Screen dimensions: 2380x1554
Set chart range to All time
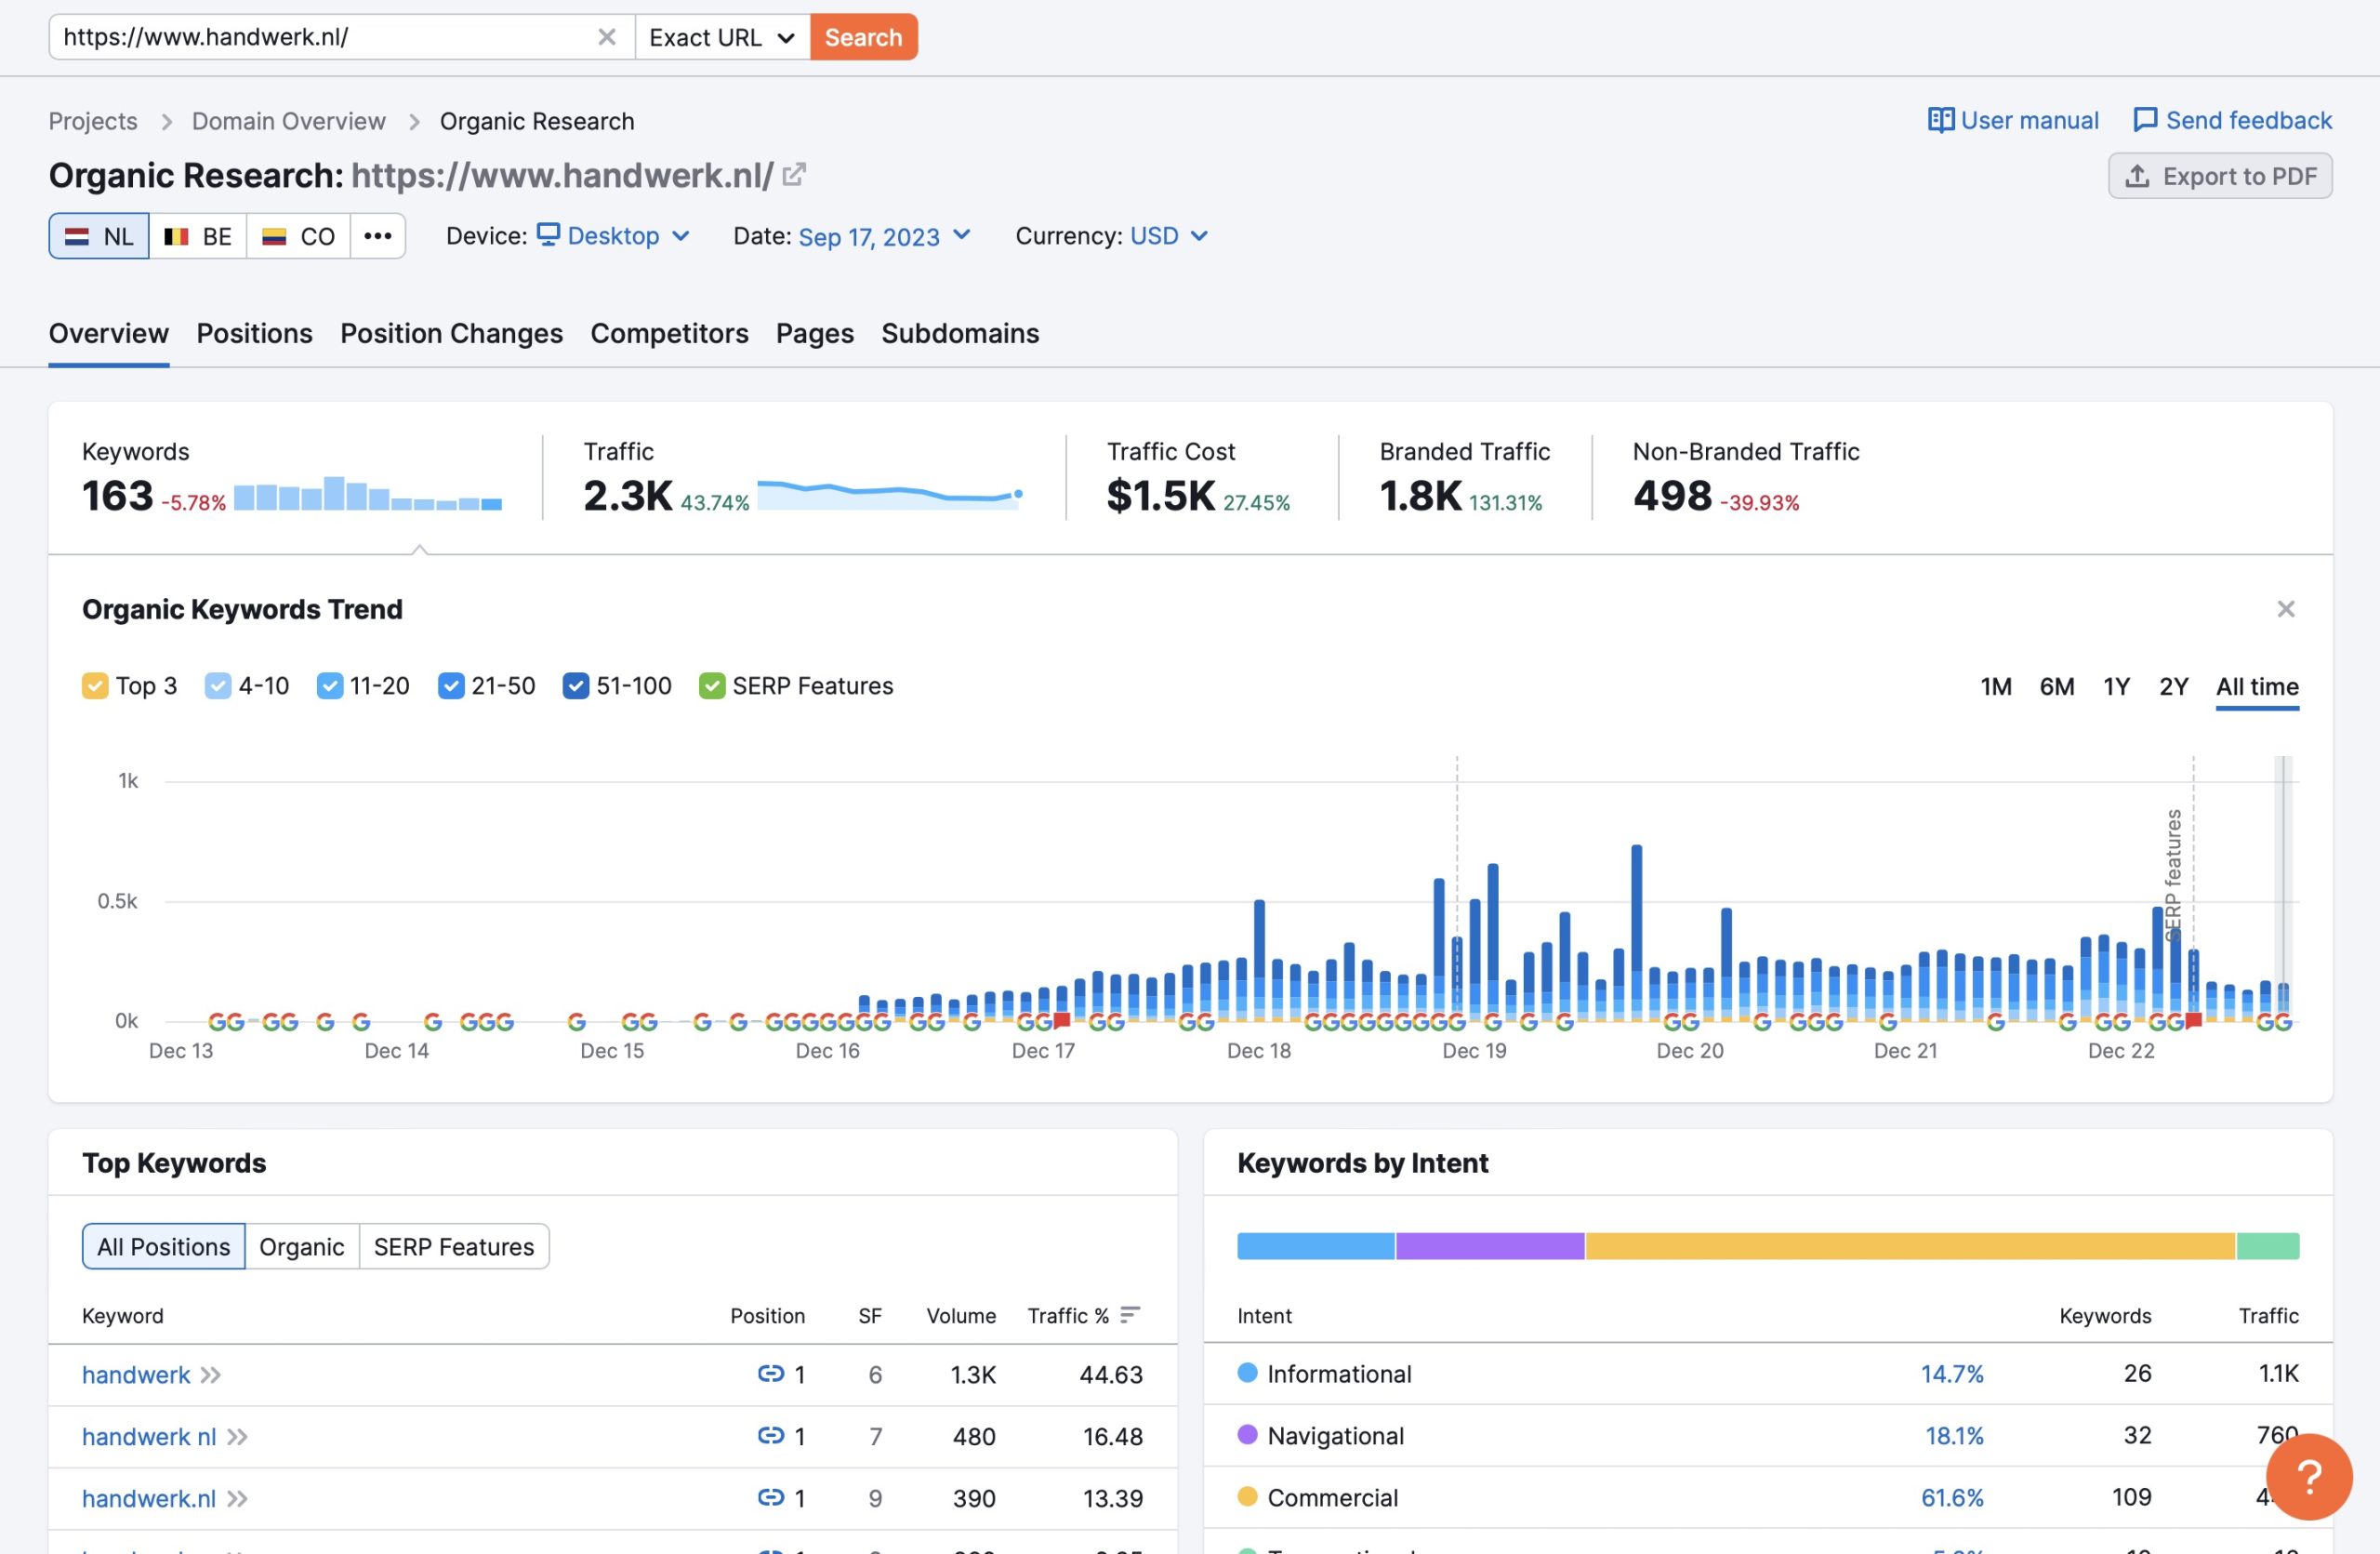tap(2256, 686)
